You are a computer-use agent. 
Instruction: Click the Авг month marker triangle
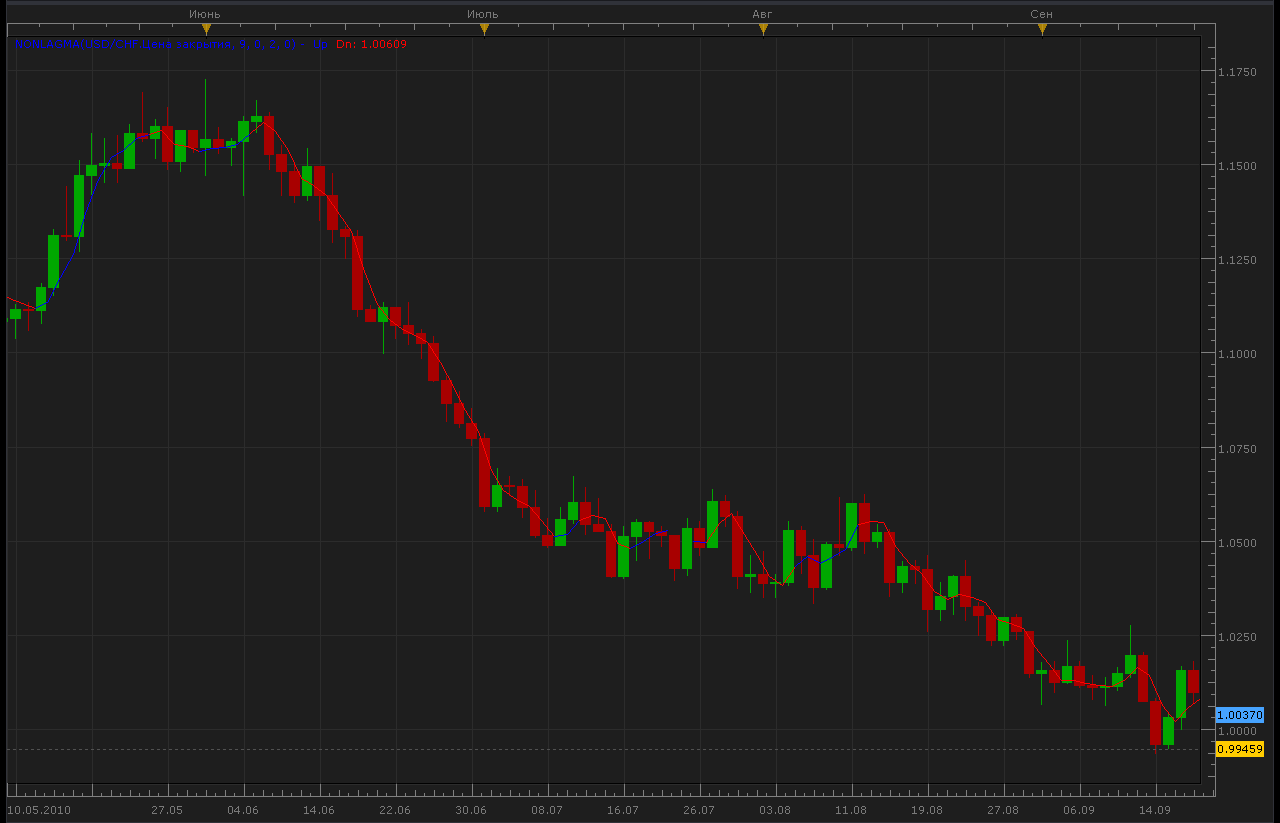point(763,29)
